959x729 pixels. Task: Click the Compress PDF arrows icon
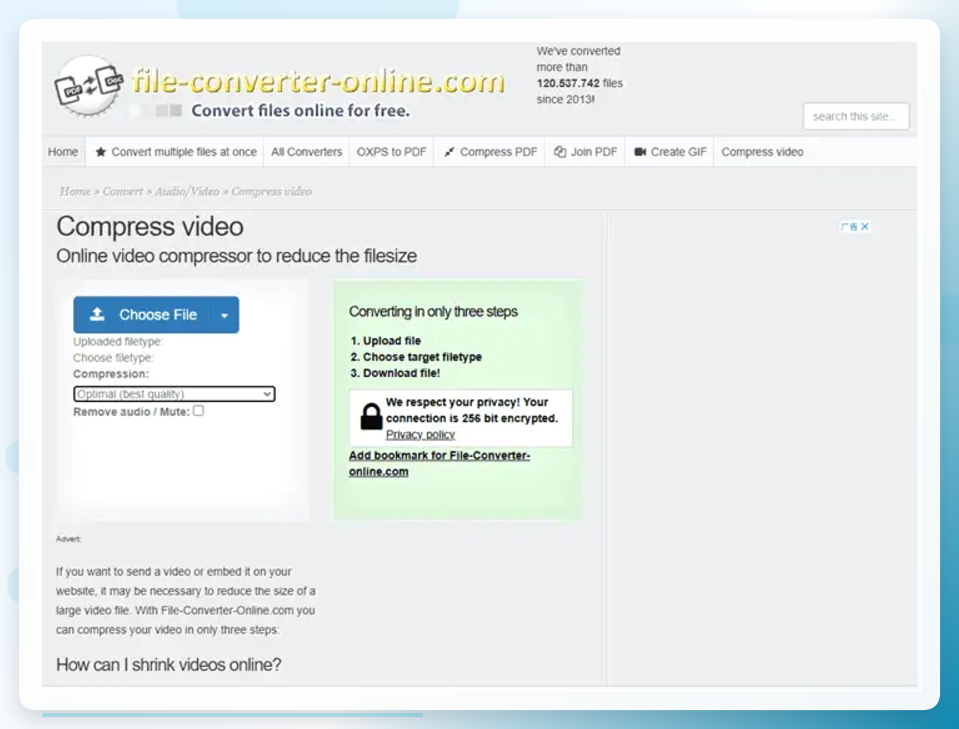(x=450, y=152)
